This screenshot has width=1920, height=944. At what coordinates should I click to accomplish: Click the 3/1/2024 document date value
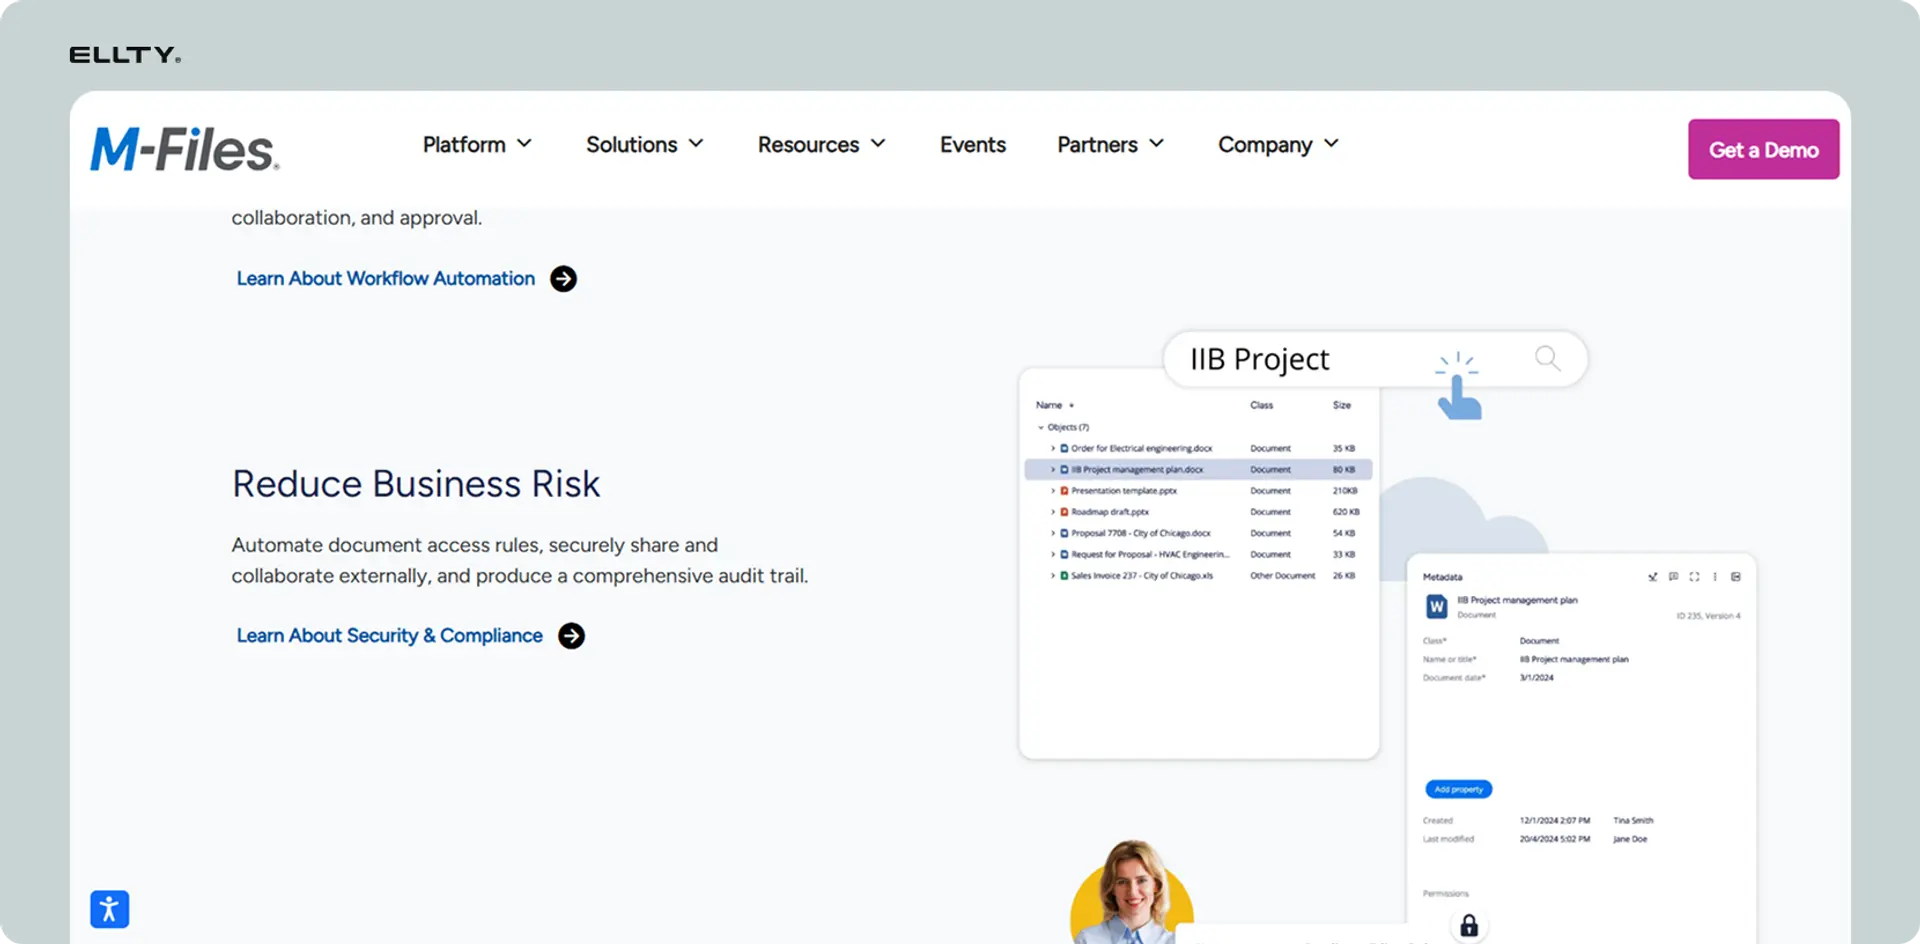point(1537,678)
